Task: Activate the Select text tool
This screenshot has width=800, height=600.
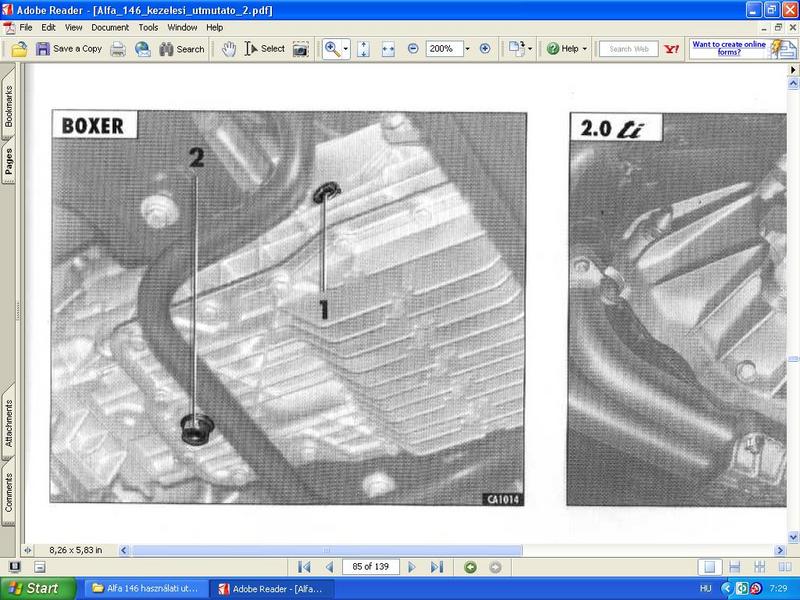Action: pyautogui.click(x=264, y=49)
